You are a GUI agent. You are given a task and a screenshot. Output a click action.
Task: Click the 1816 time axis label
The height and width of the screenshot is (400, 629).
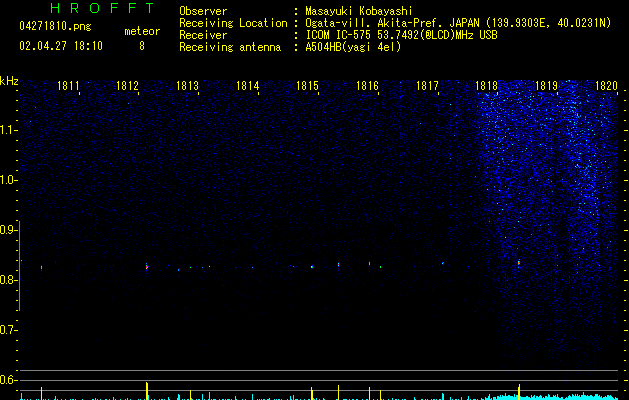(367, 86)
